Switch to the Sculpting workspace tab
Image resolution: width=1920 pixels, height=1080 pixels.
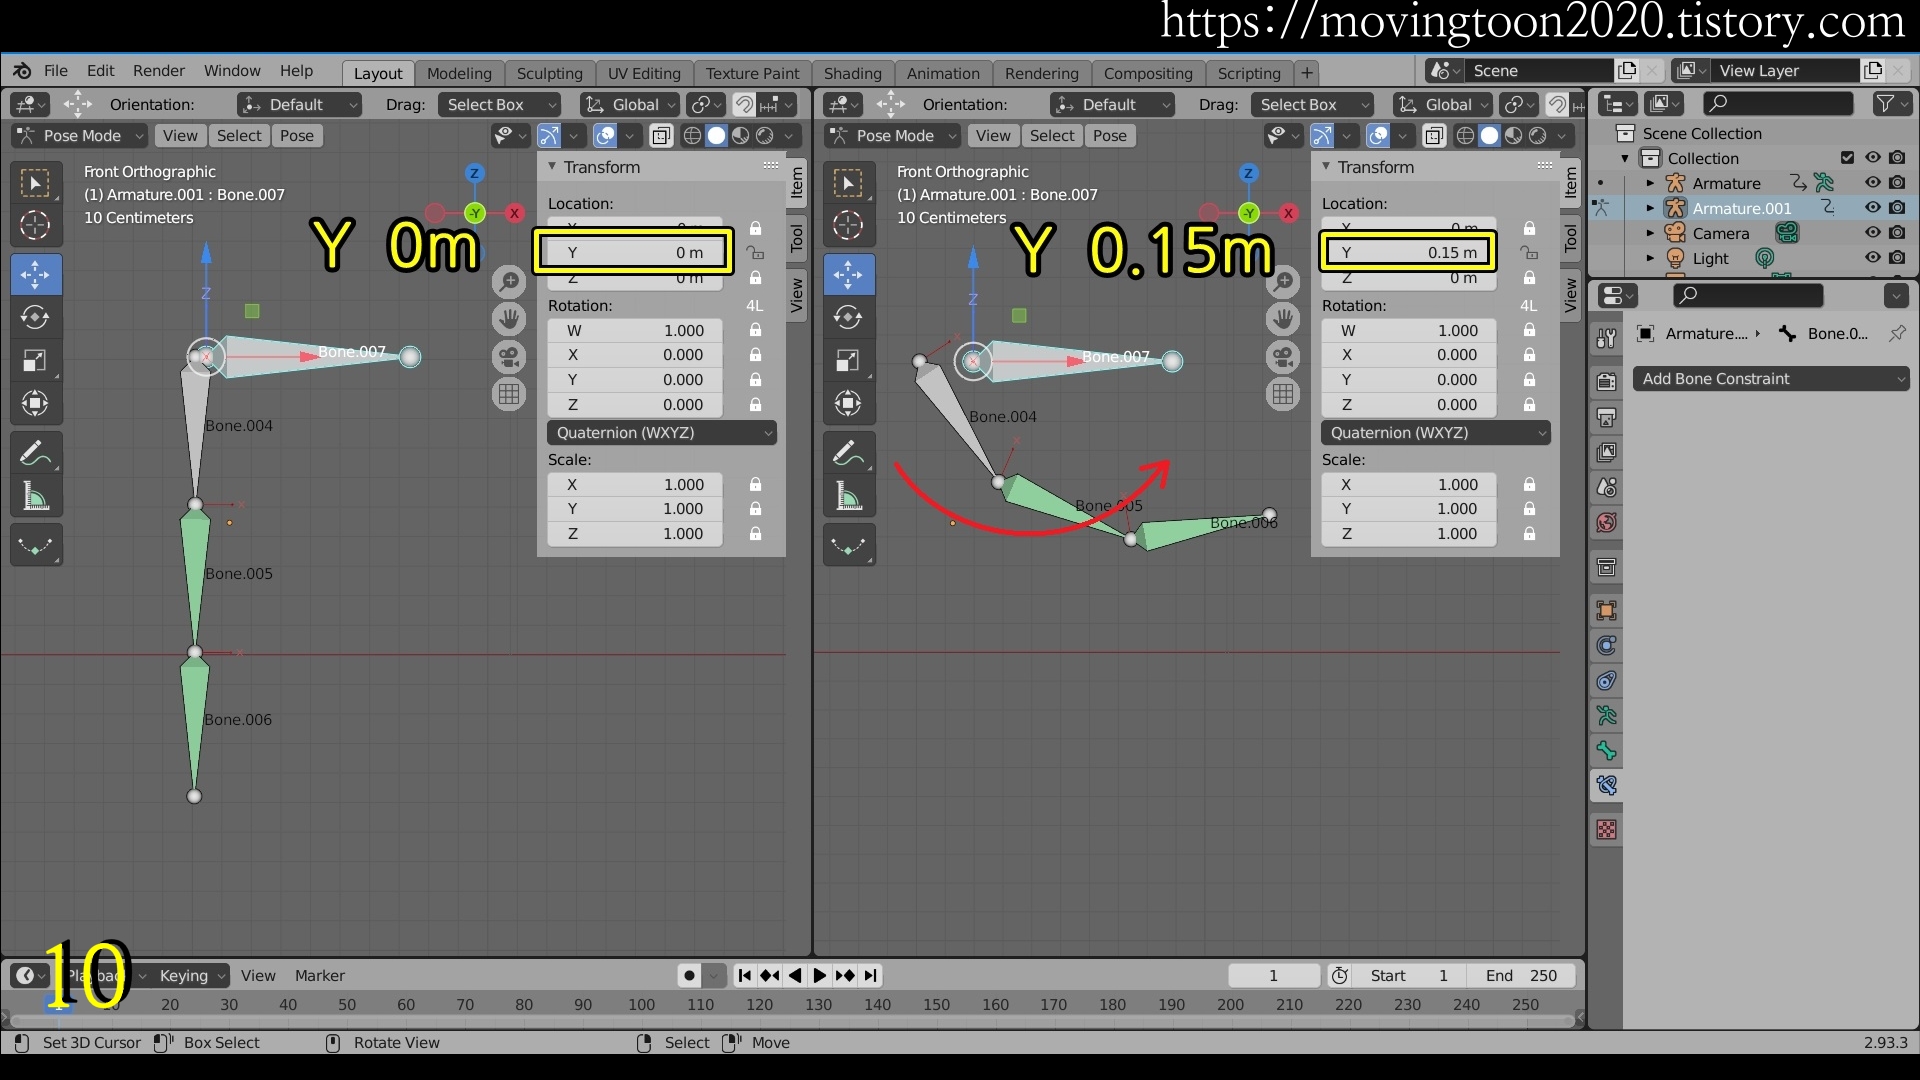pos(549,73)
